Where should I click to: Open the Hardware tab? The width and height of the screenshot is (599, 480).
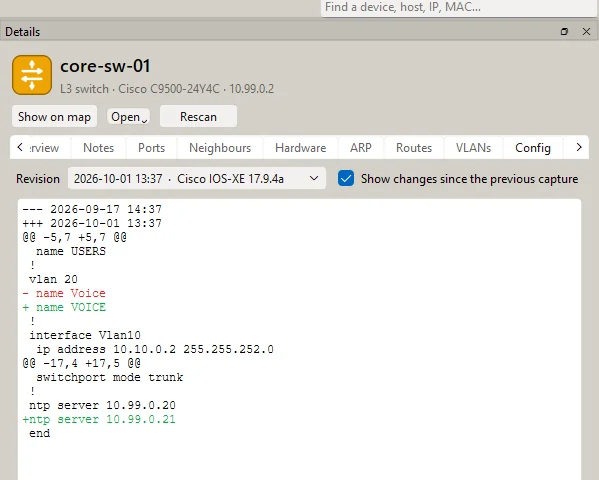tap(301, 148)
